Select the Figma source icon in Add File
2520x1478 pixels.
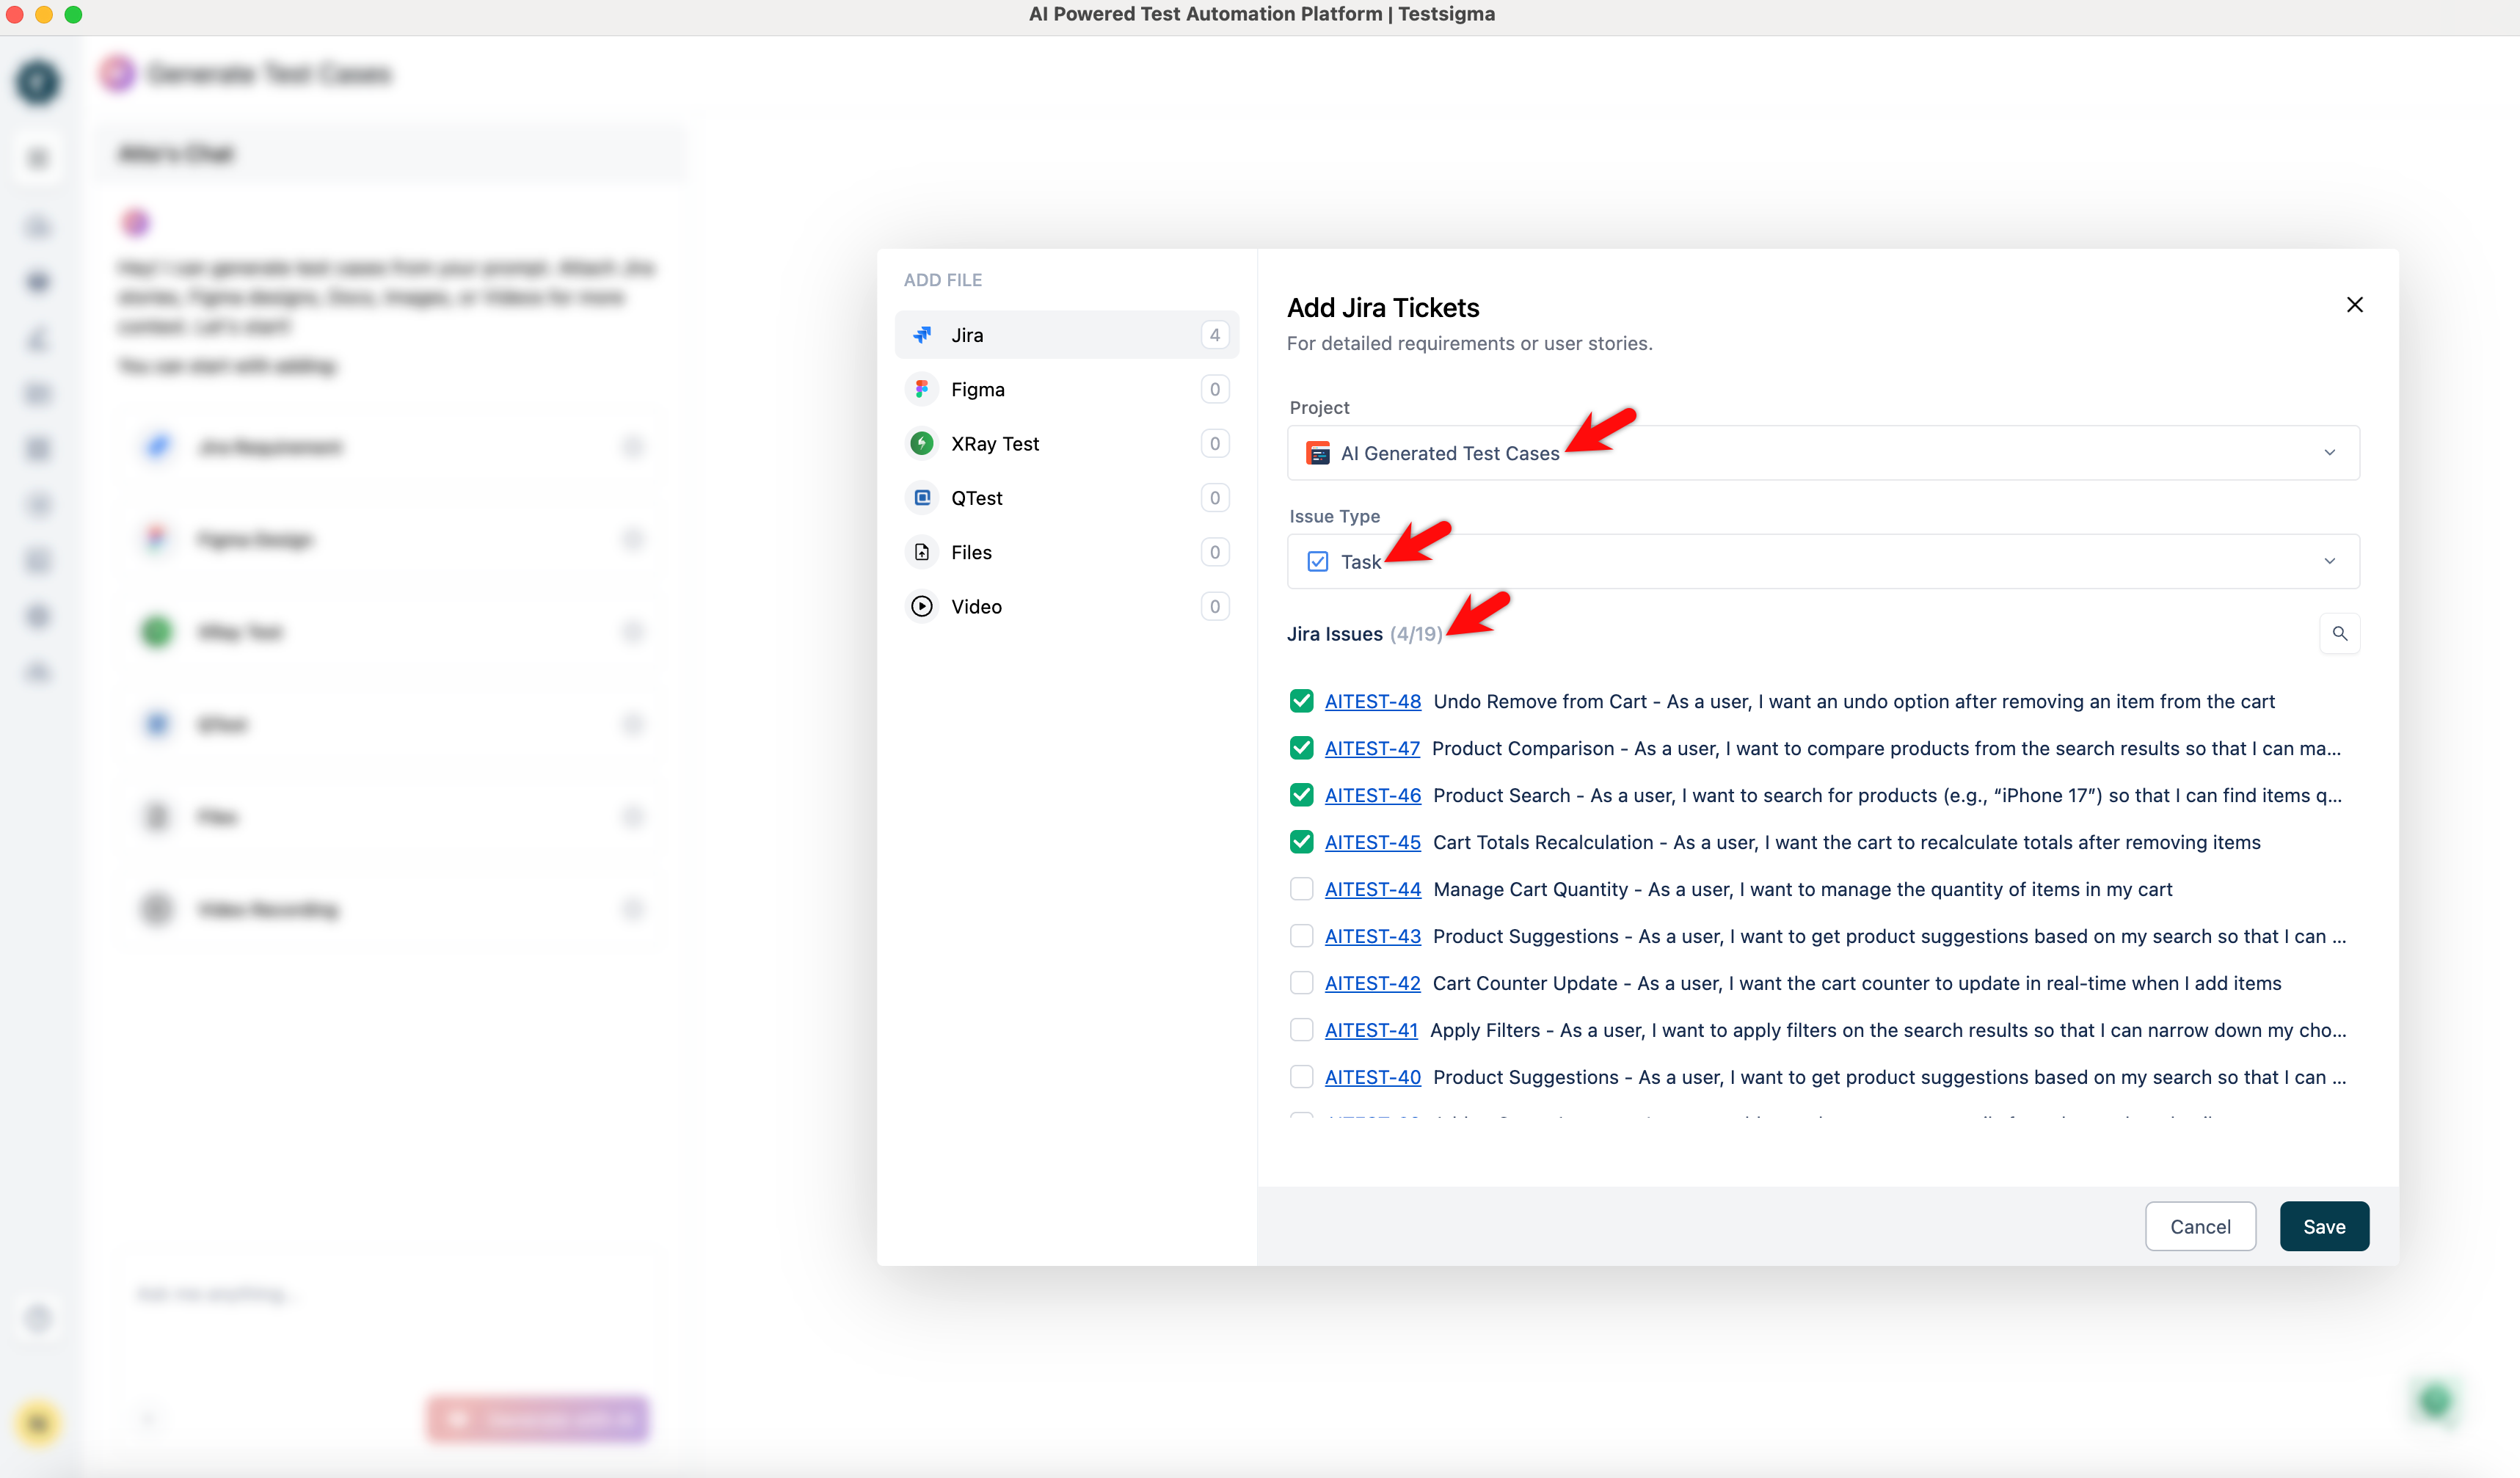[x=921, y=389]
